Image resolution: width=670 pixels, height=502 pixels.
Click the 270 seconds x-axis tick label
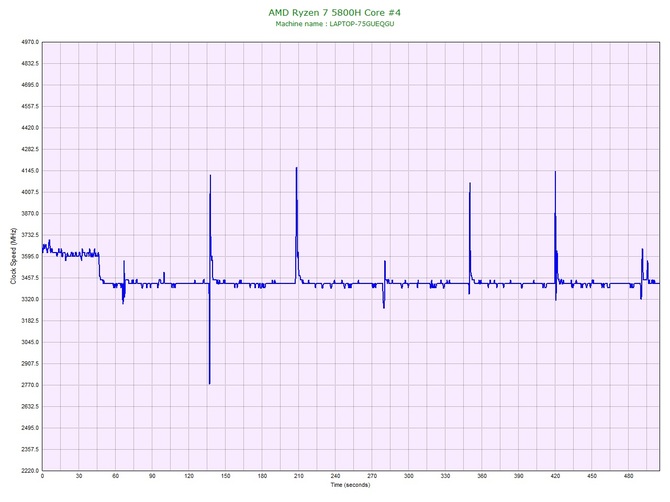372,476
